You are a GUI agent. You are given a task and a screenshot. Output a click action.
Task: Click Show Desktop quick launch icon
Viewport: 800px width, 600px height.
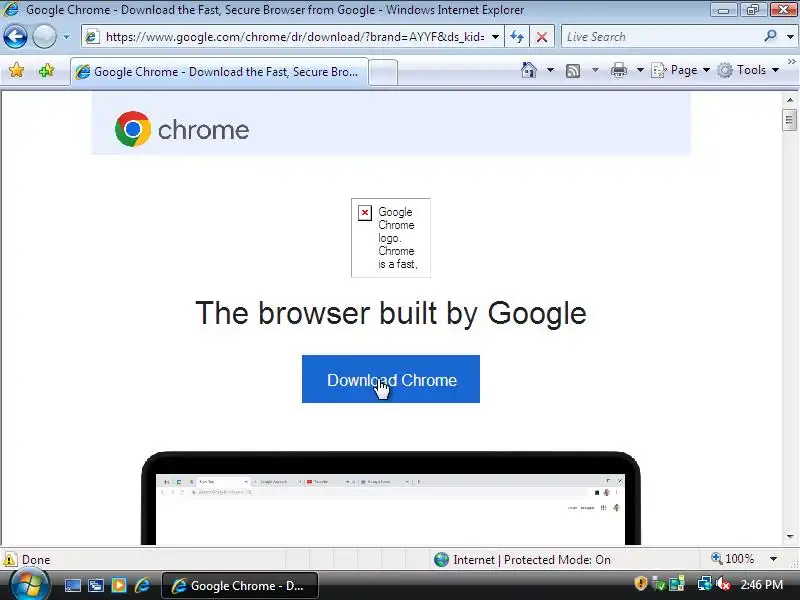(x=72, y=586)
